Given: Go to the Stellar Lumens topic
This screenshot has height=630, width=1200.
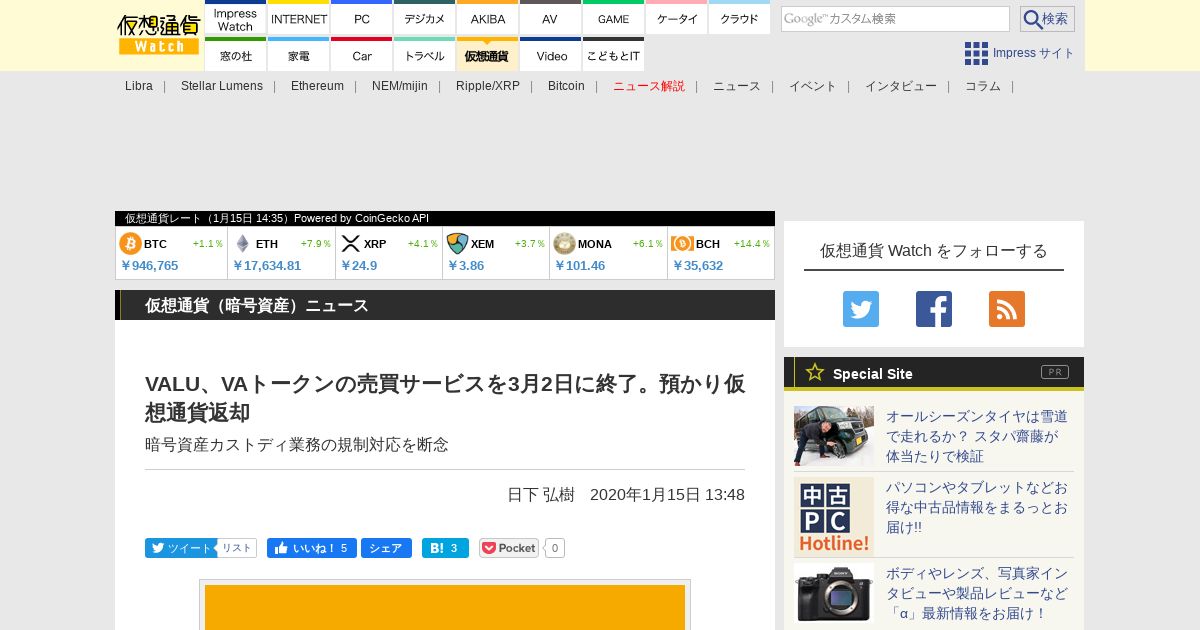Looking at the screenshot, I should pos(222,86).
